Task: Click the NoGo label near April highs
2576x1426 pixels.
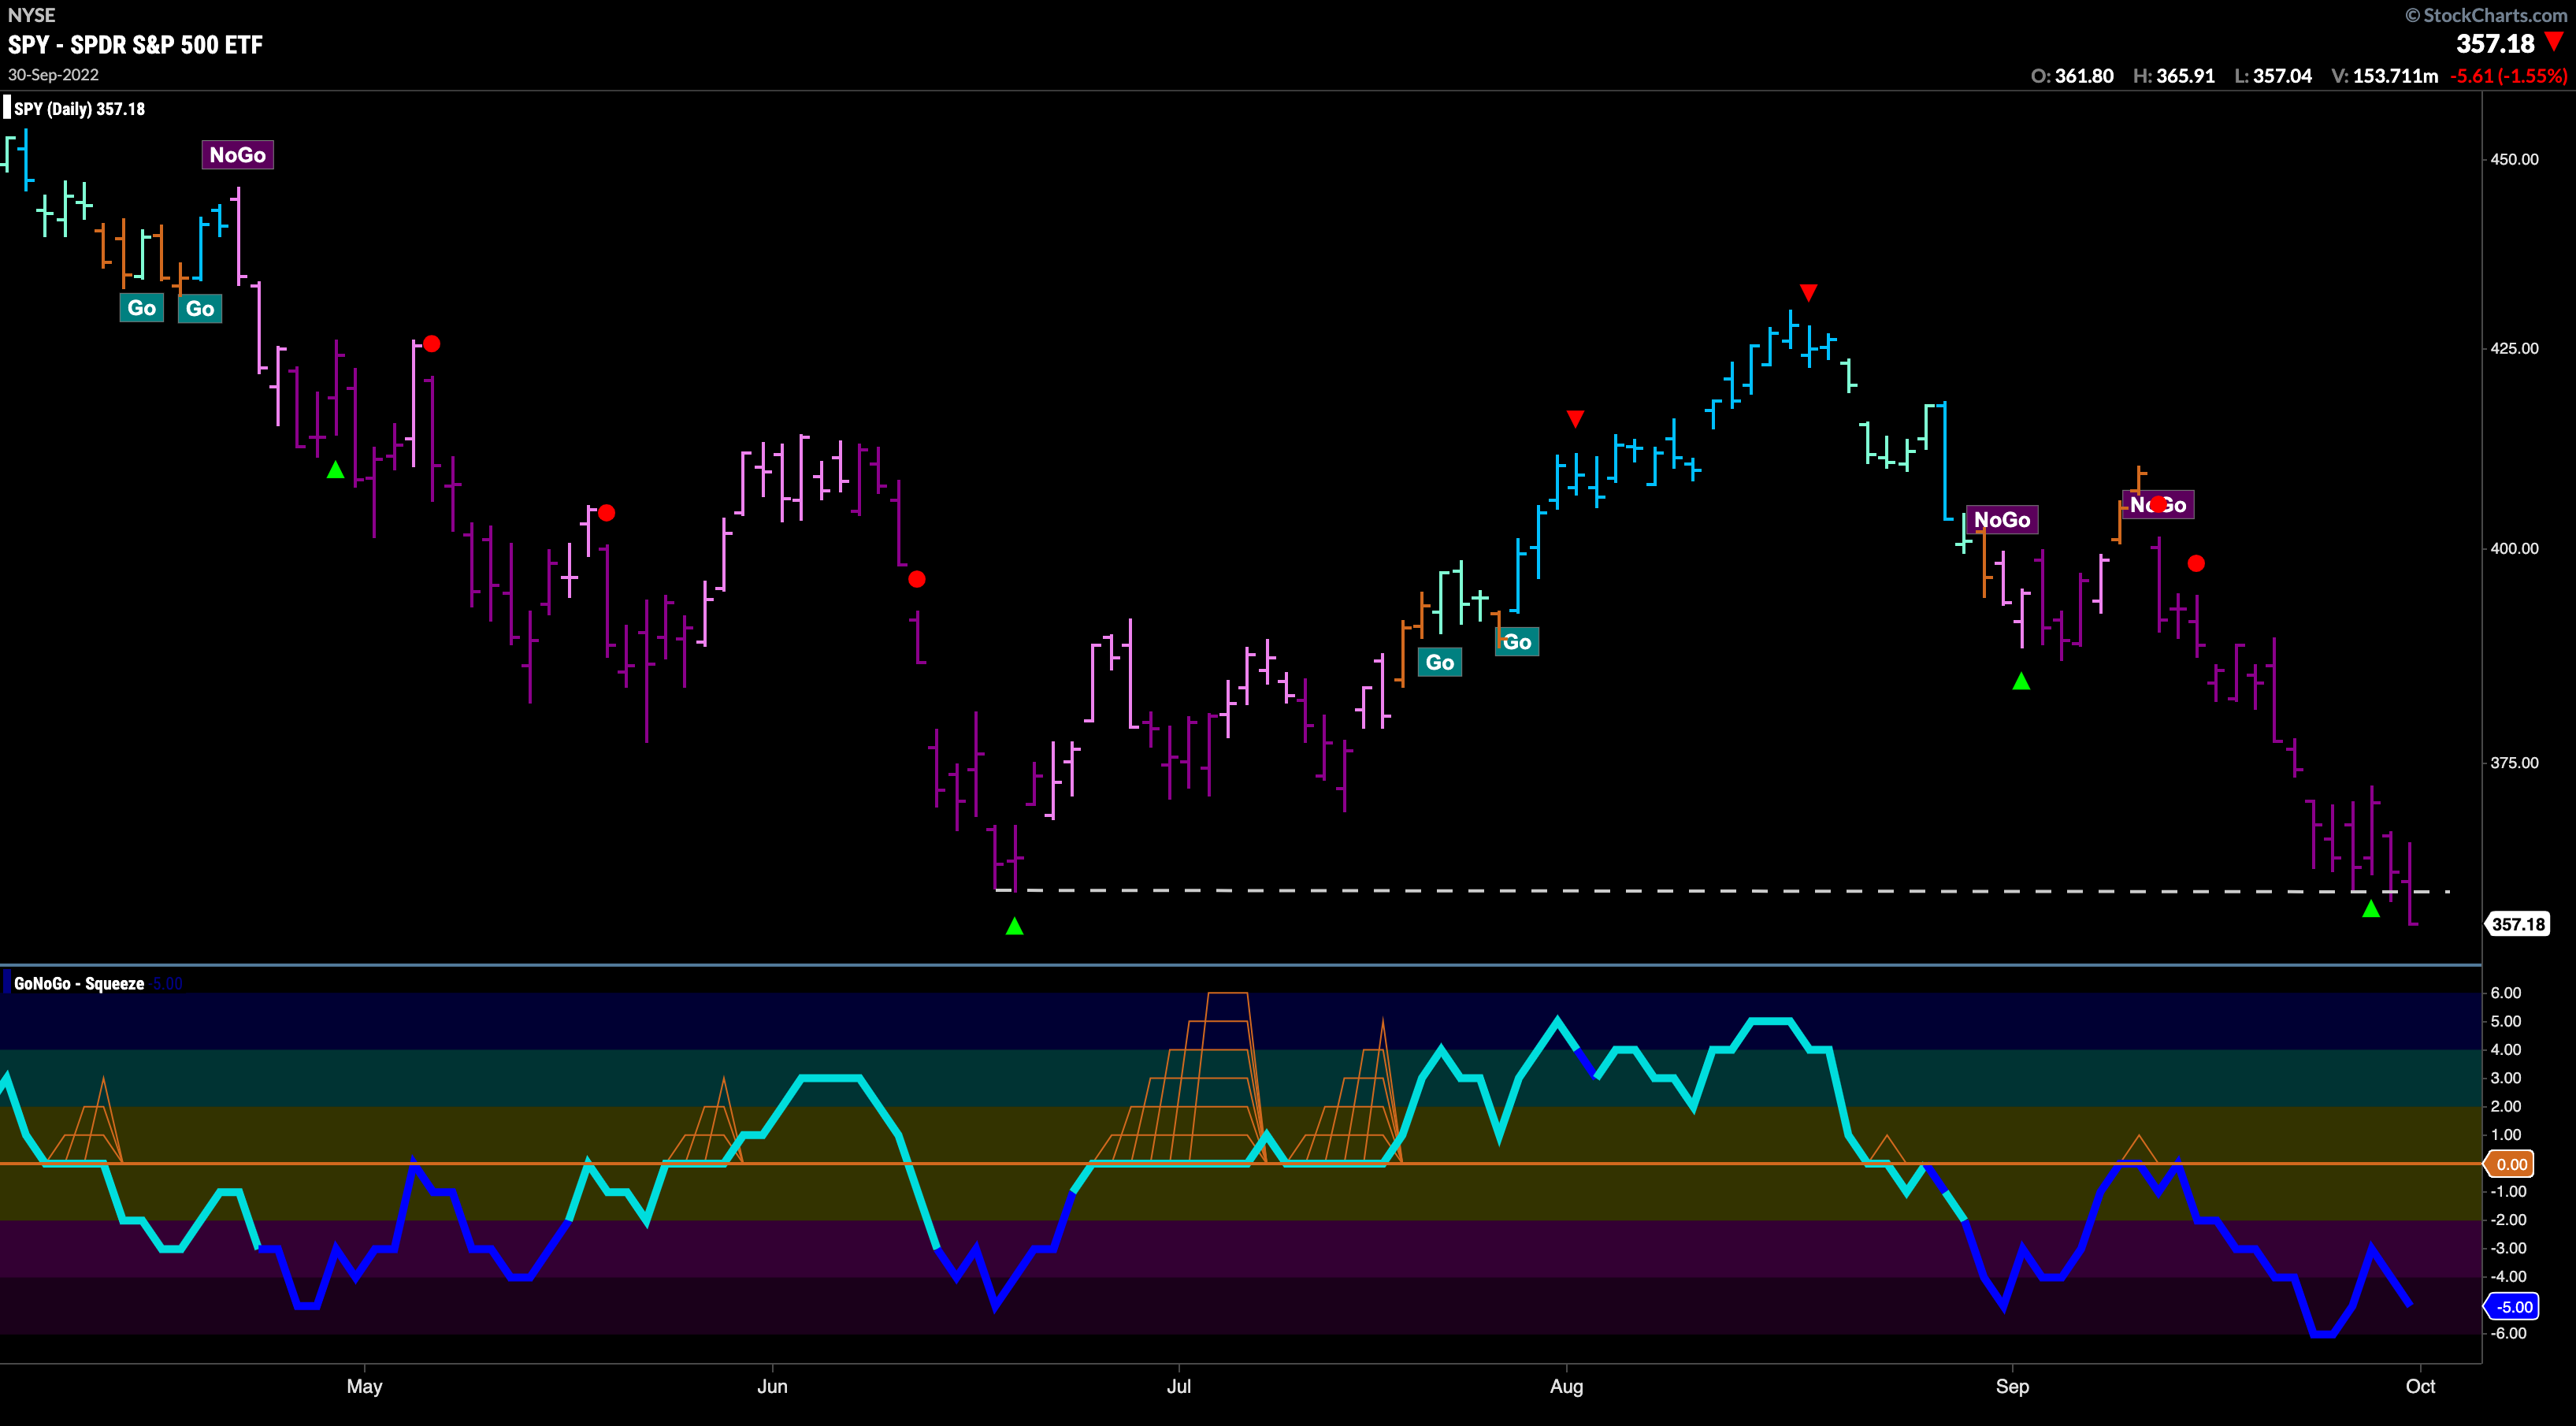Action: tap(237, 155)
